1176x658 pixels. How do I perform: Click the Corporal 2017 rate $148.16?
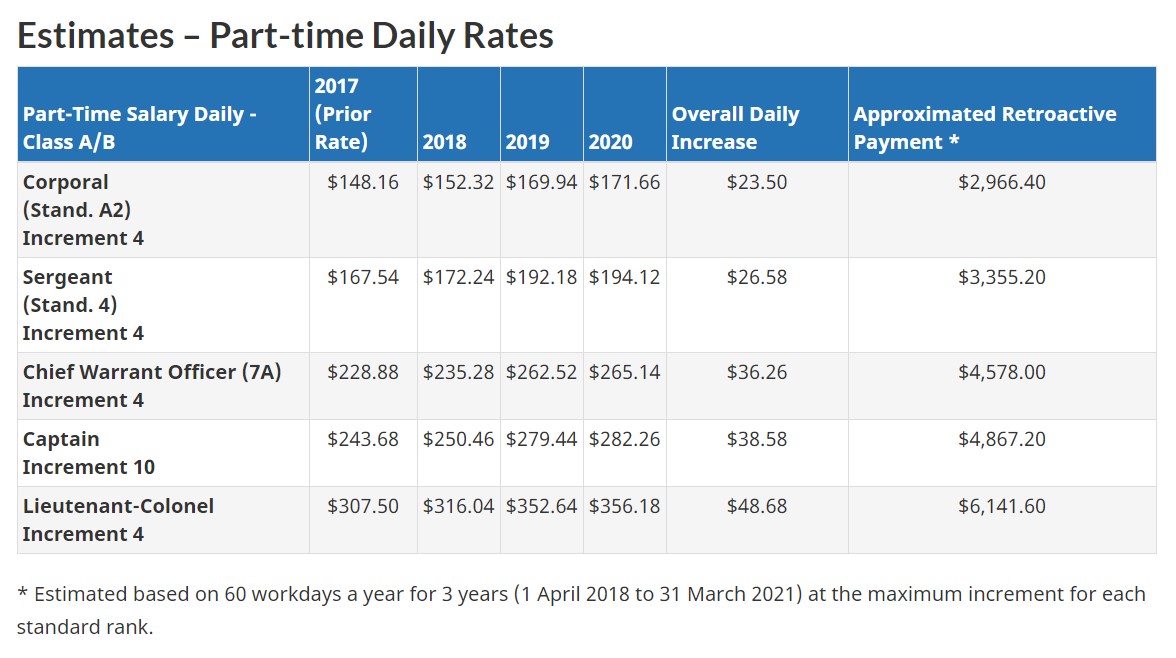pos(363,182)
